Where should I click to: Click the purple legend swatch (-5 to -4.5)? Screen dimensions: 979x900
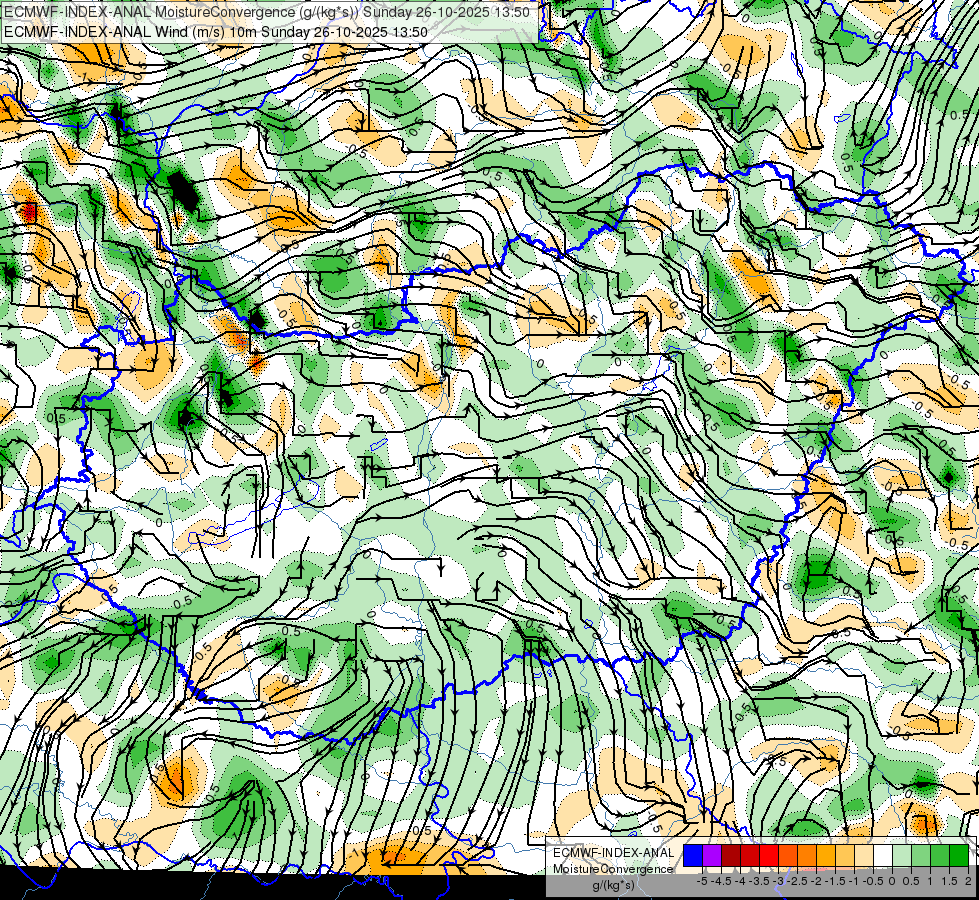pos(712,856)
